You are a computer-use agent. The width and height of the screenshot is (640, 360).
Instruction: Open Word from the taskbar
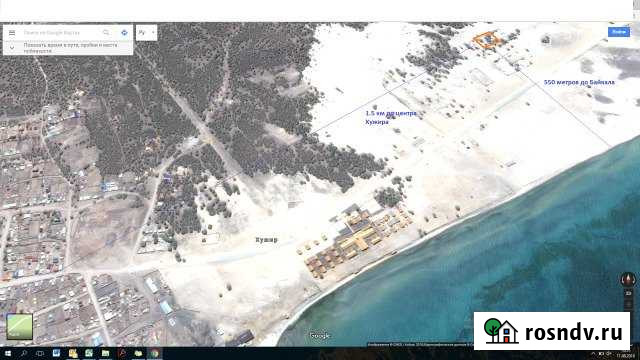56,353
